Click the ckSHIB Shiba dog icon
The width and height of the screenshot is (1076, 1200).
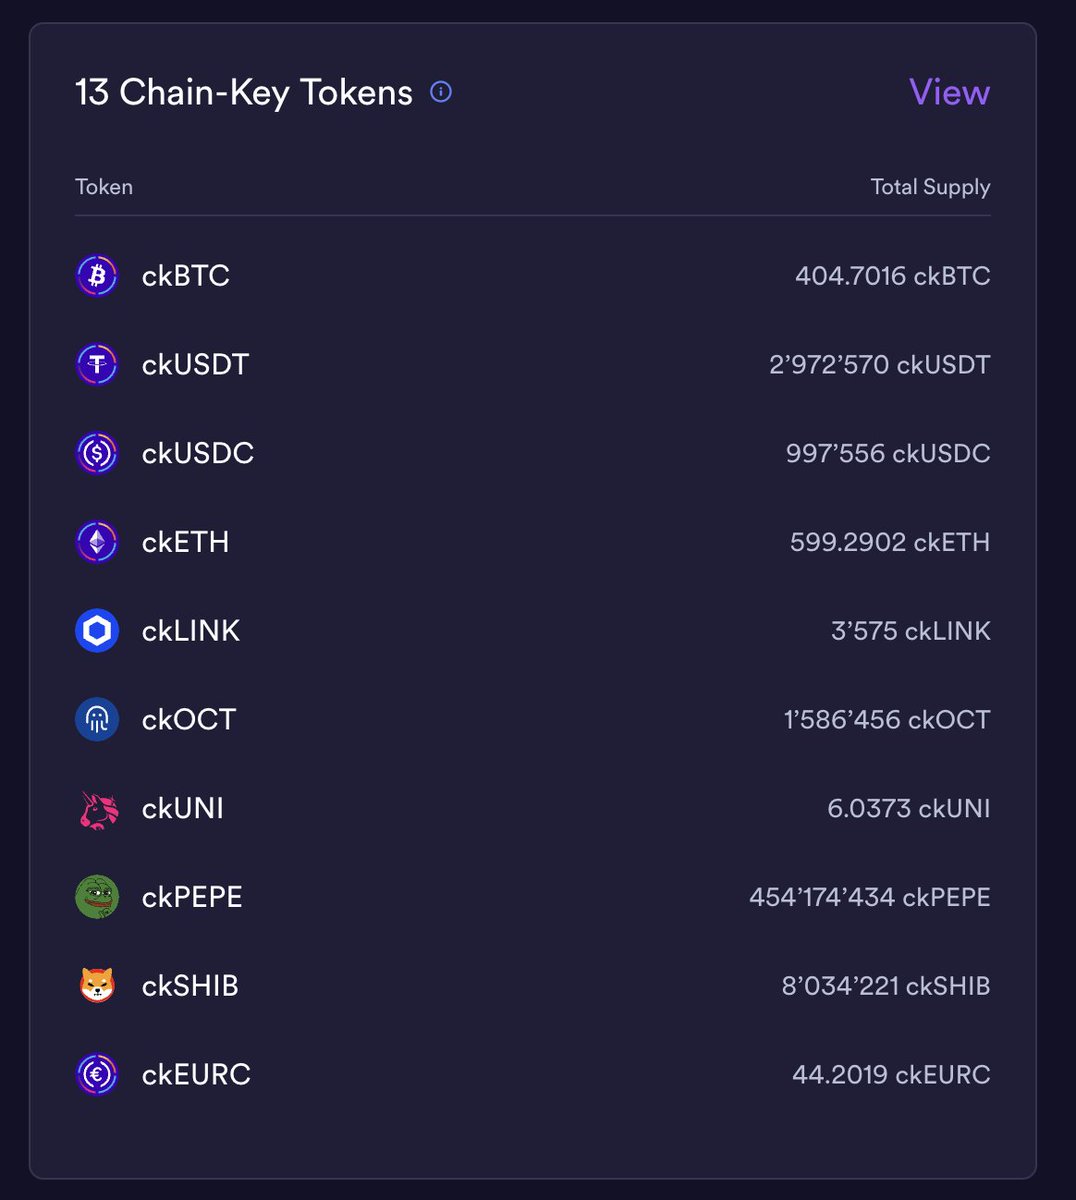pyautogui.click(x=97, y=986)
